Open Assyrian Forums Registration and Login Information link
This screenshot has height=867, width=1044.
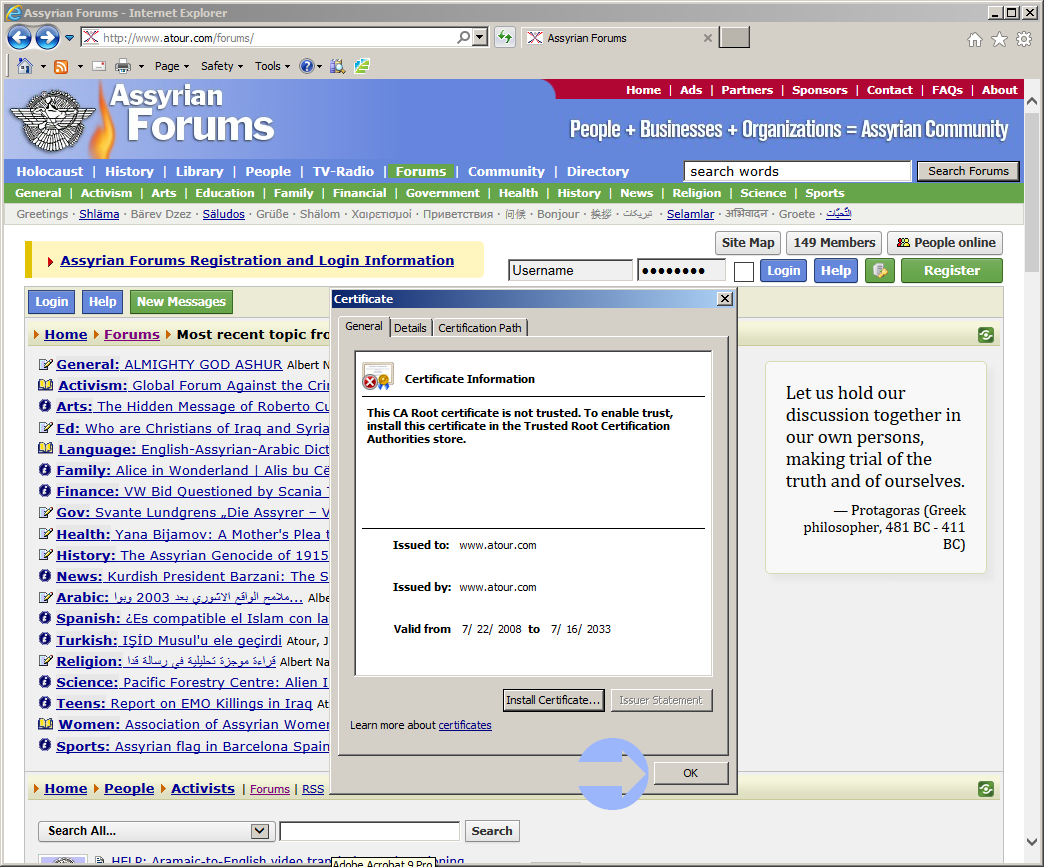pos(257,260)
